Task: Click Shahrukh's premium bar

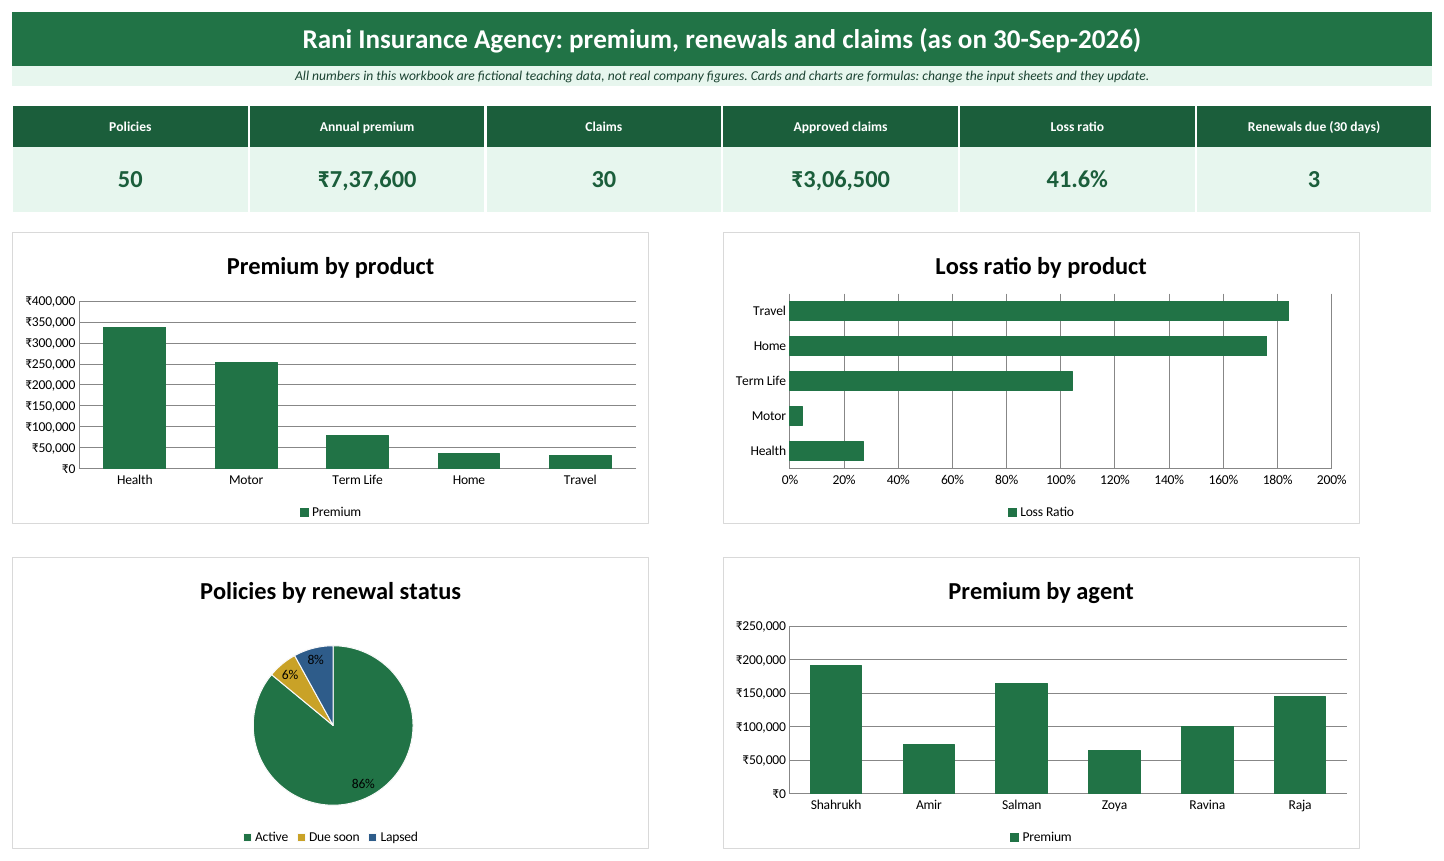Action: [x=836, y=729]
